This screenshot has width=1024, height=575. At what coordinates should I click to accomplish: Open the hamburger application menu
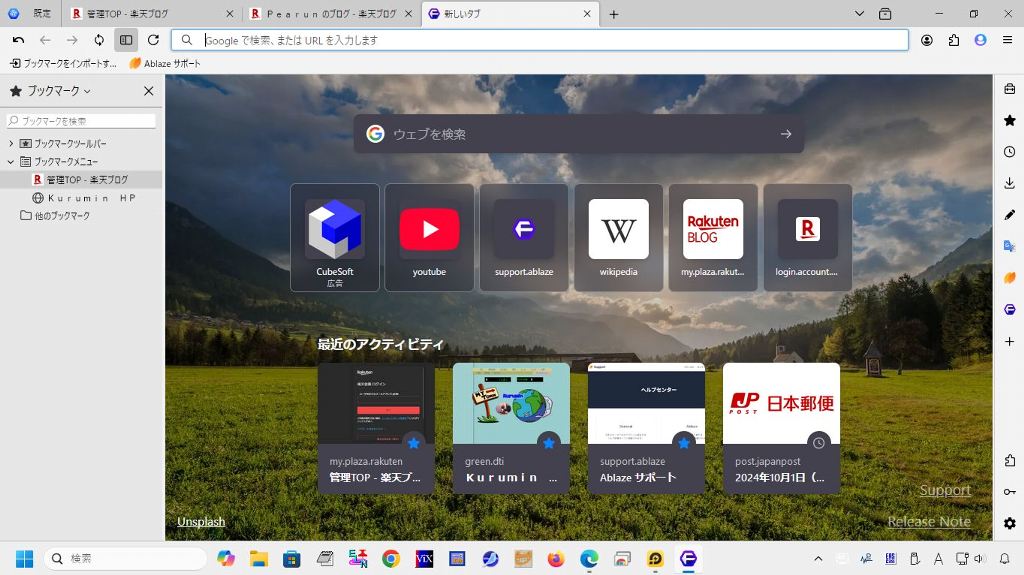(x=1007, y=40)
